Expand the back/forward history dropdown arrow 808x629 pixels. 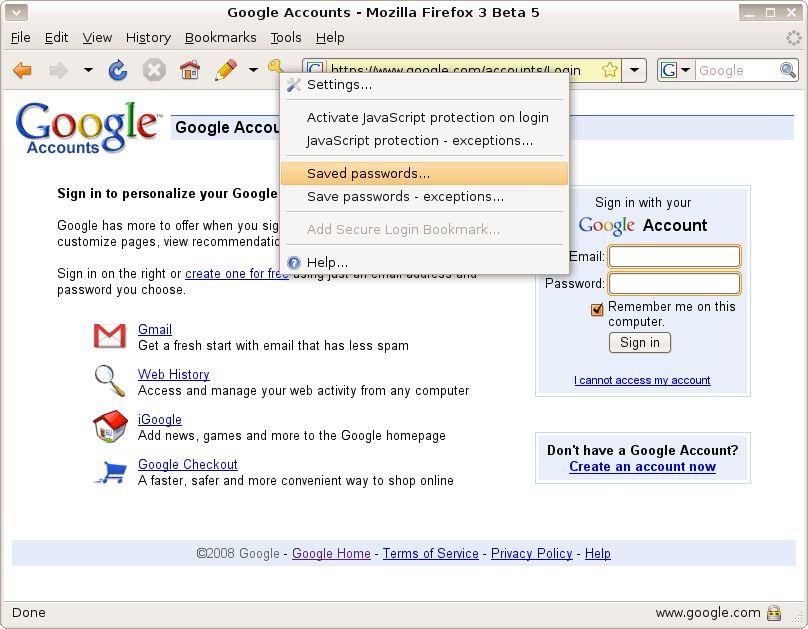[x=88, y=70]
